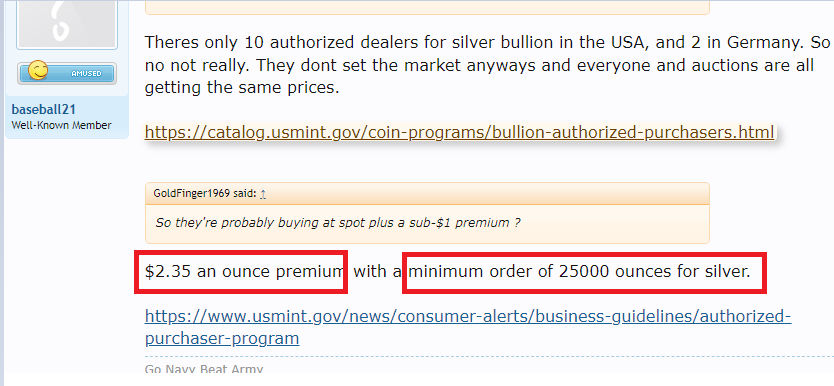Open baseball21's avatar image
This screenshot has height=386, width=834.
[67, 23]
